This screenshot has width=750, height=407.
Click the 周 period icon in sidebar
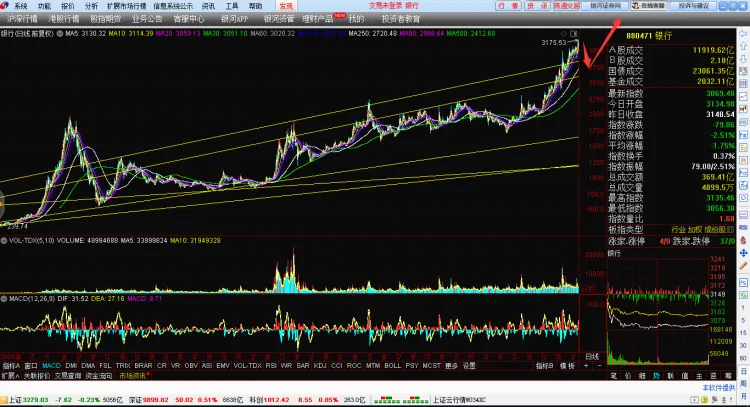coord(743,384)
